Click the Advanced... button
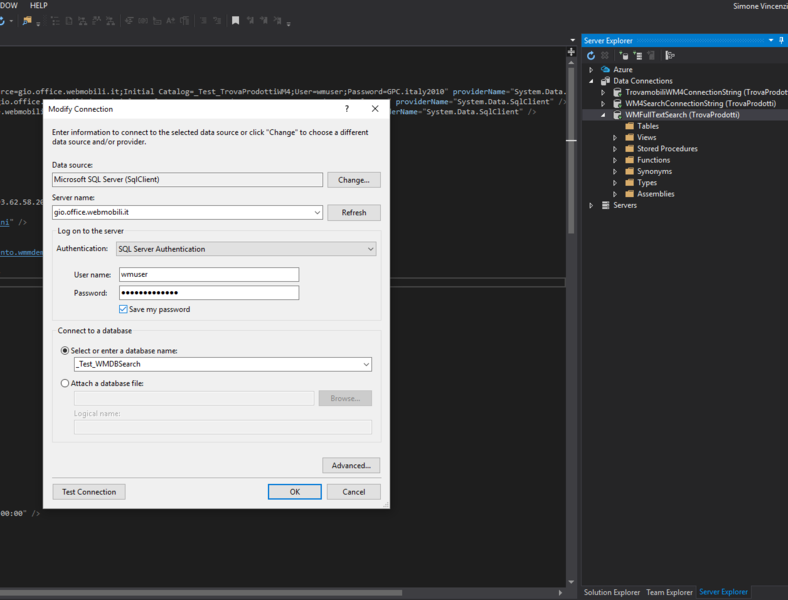Viewport: 788px width, 600px height. [x=351, y=466]
